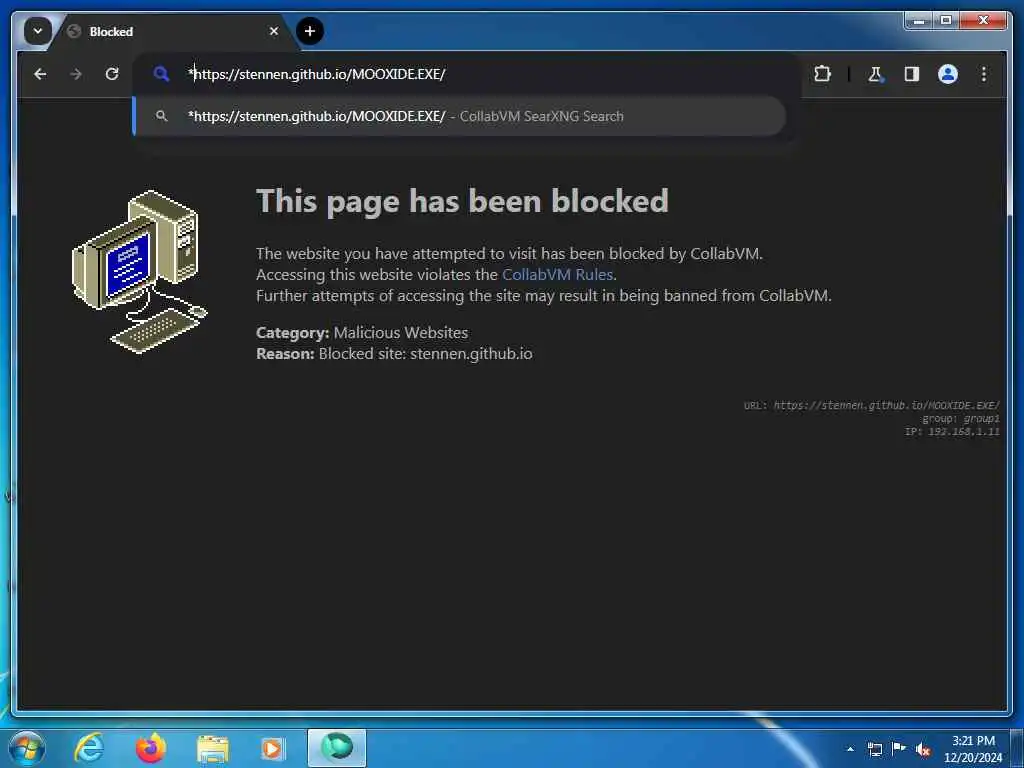Click 'Reason: Blocked site: stennen.github.io' text
This screenshot has width=1024, height=768.
coord(394,353)
